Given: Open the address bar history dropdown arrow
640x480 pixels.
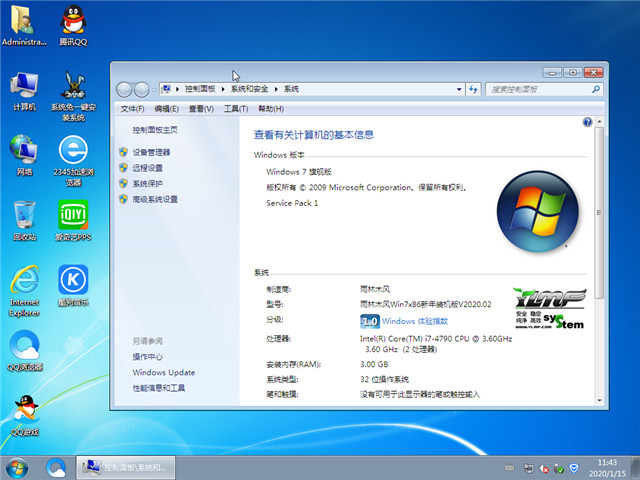Looking at the screenshot, I should (x=459, y=89).
